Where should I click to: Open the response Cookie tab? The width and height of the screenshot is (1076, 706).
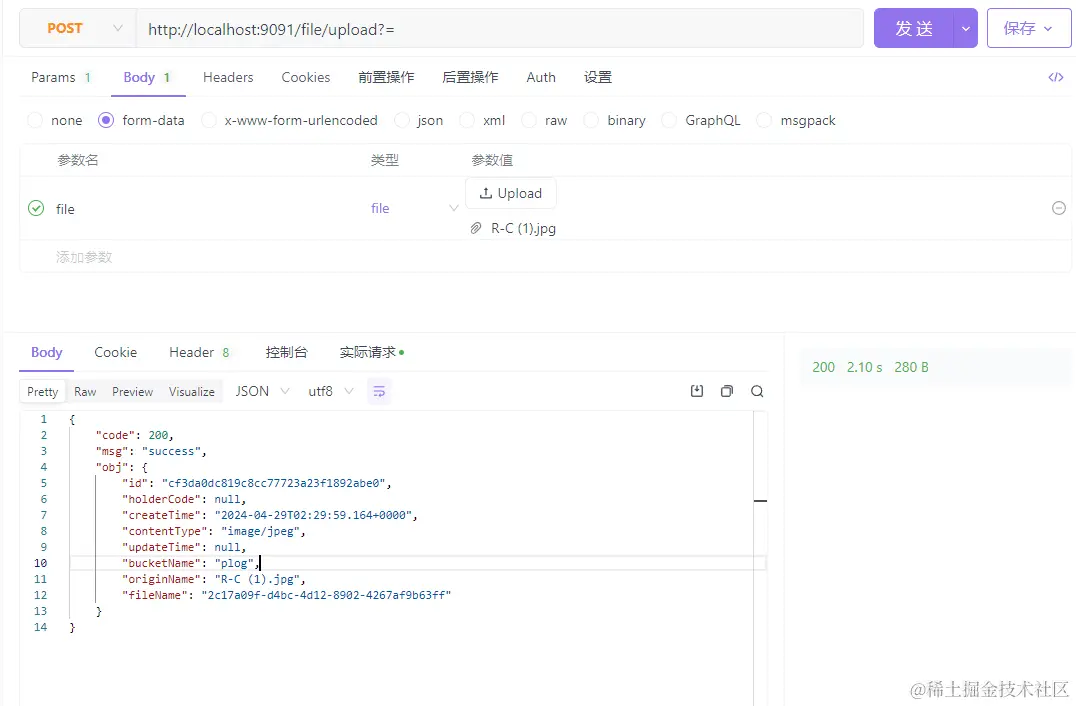tap(115, 352)
